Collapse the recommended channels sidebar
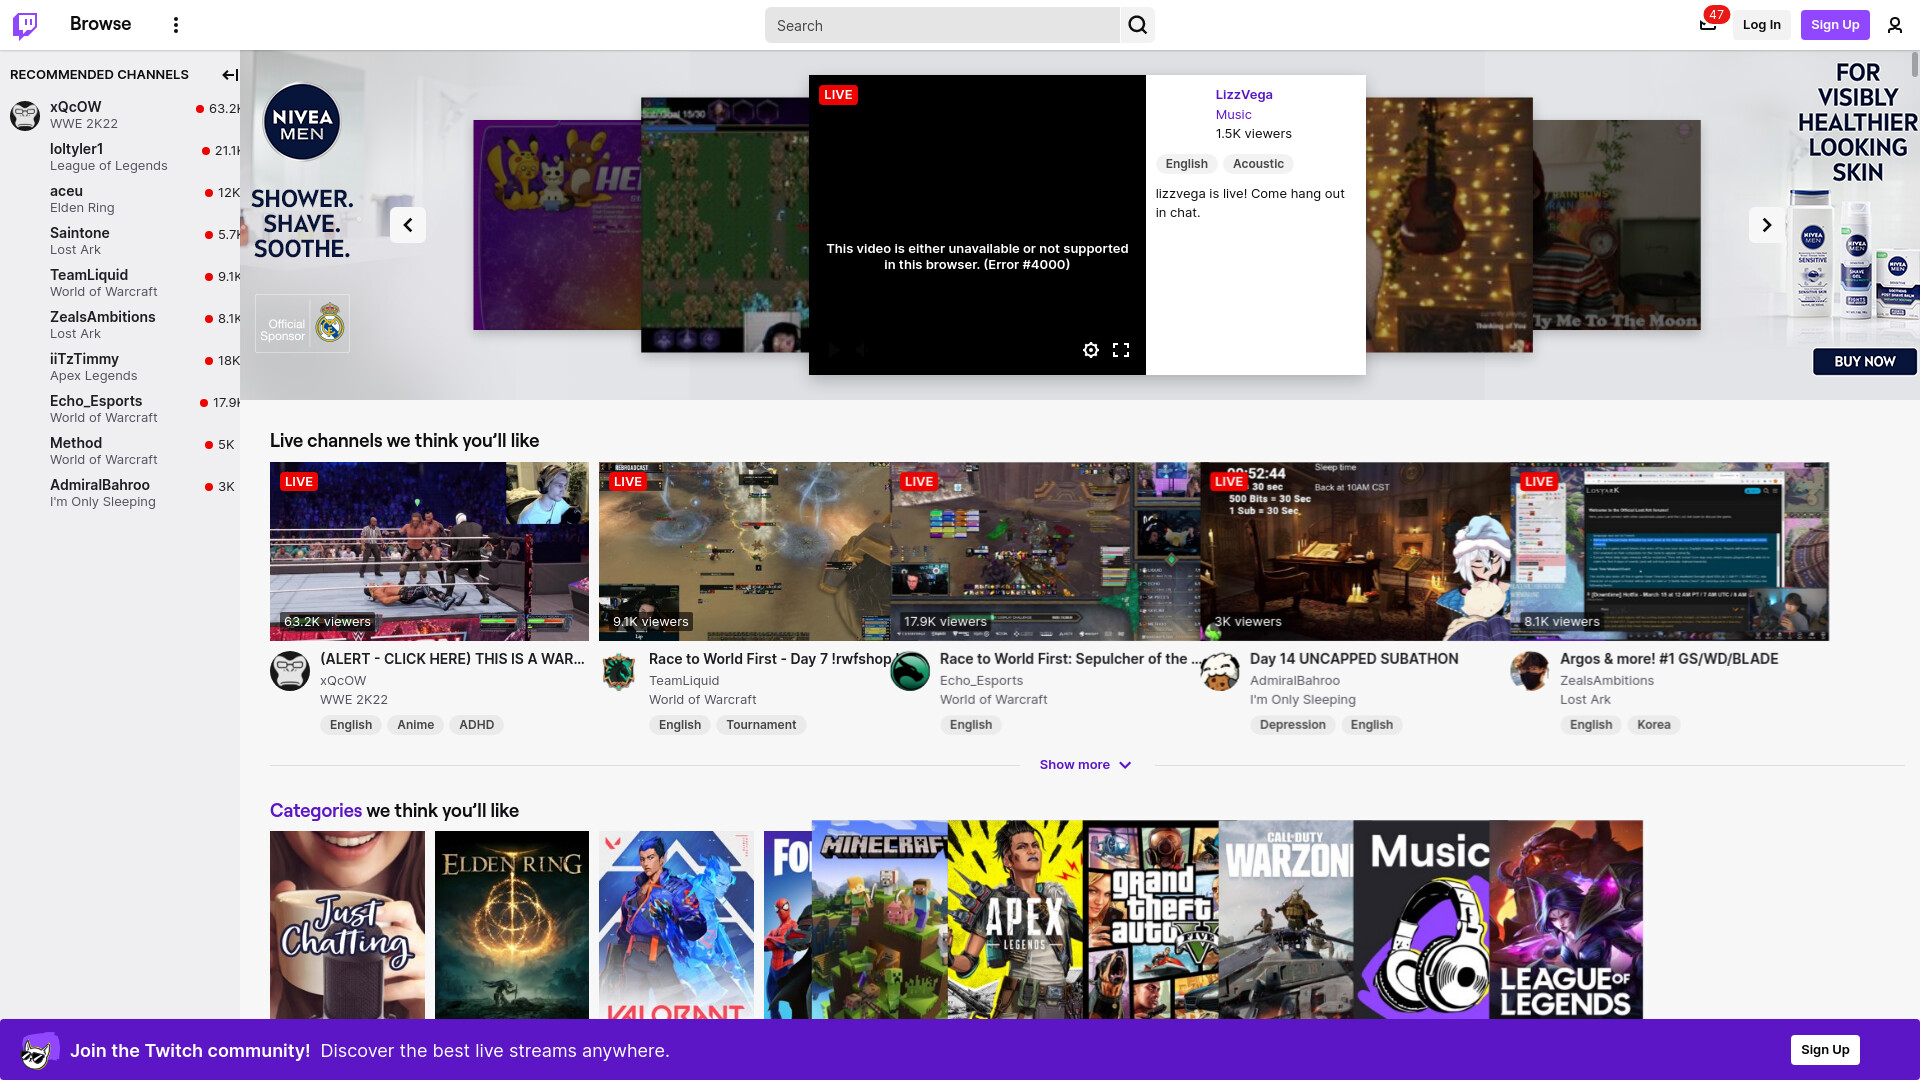 (230, 75)
